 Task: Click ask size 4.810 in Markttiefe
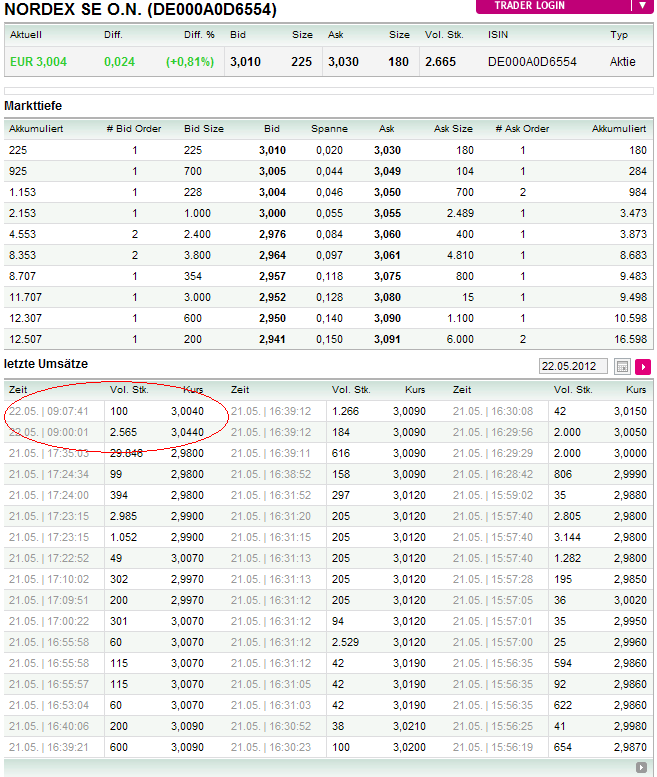click(460, 255)
